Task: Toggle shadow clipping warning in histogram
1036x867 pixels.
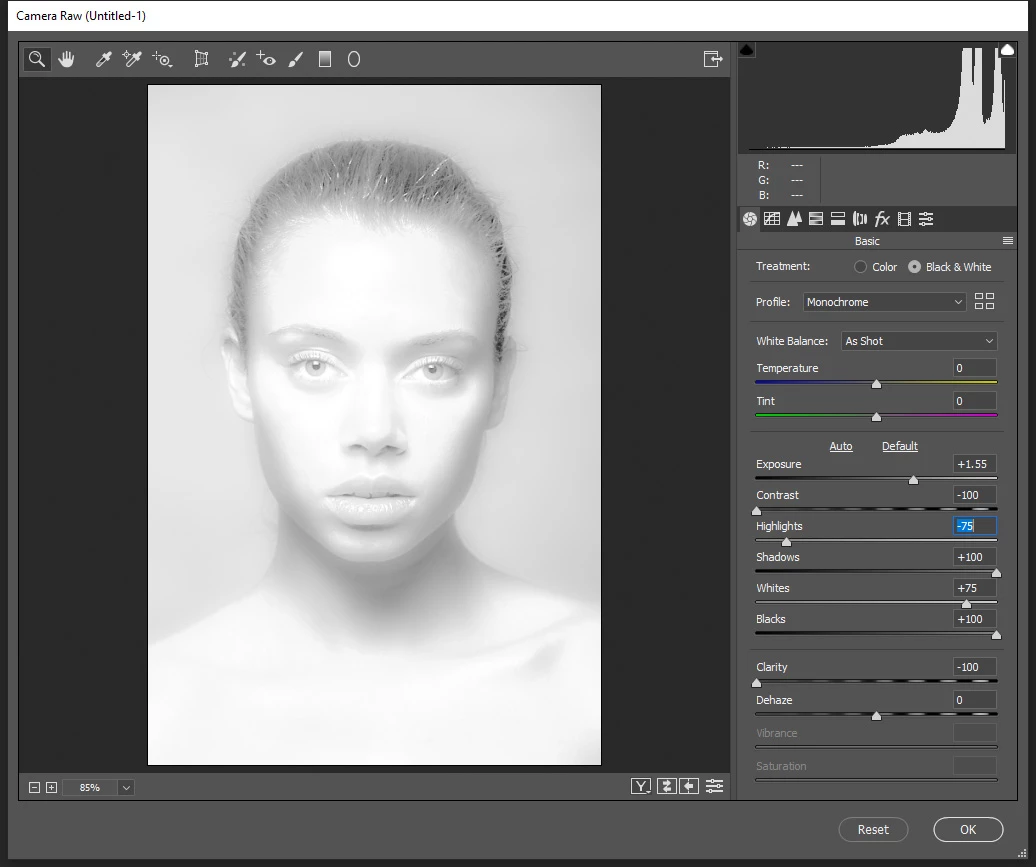Action: click(x=747, y=50)
